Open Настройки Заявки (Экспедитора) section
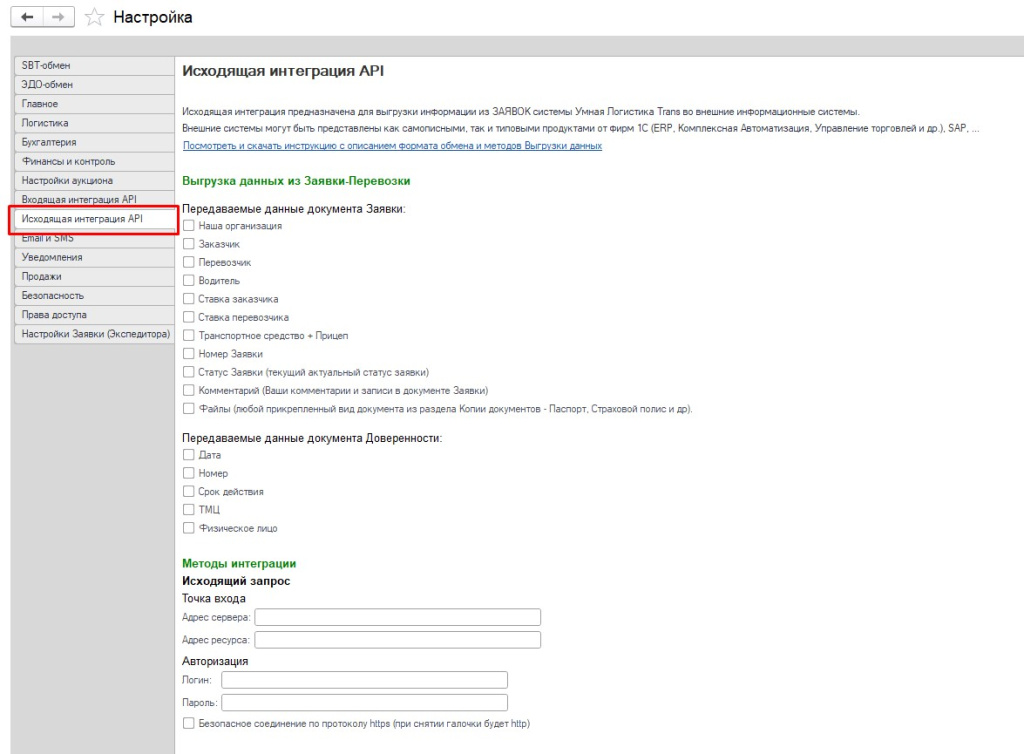1024x754 pixels. [94, 334]
